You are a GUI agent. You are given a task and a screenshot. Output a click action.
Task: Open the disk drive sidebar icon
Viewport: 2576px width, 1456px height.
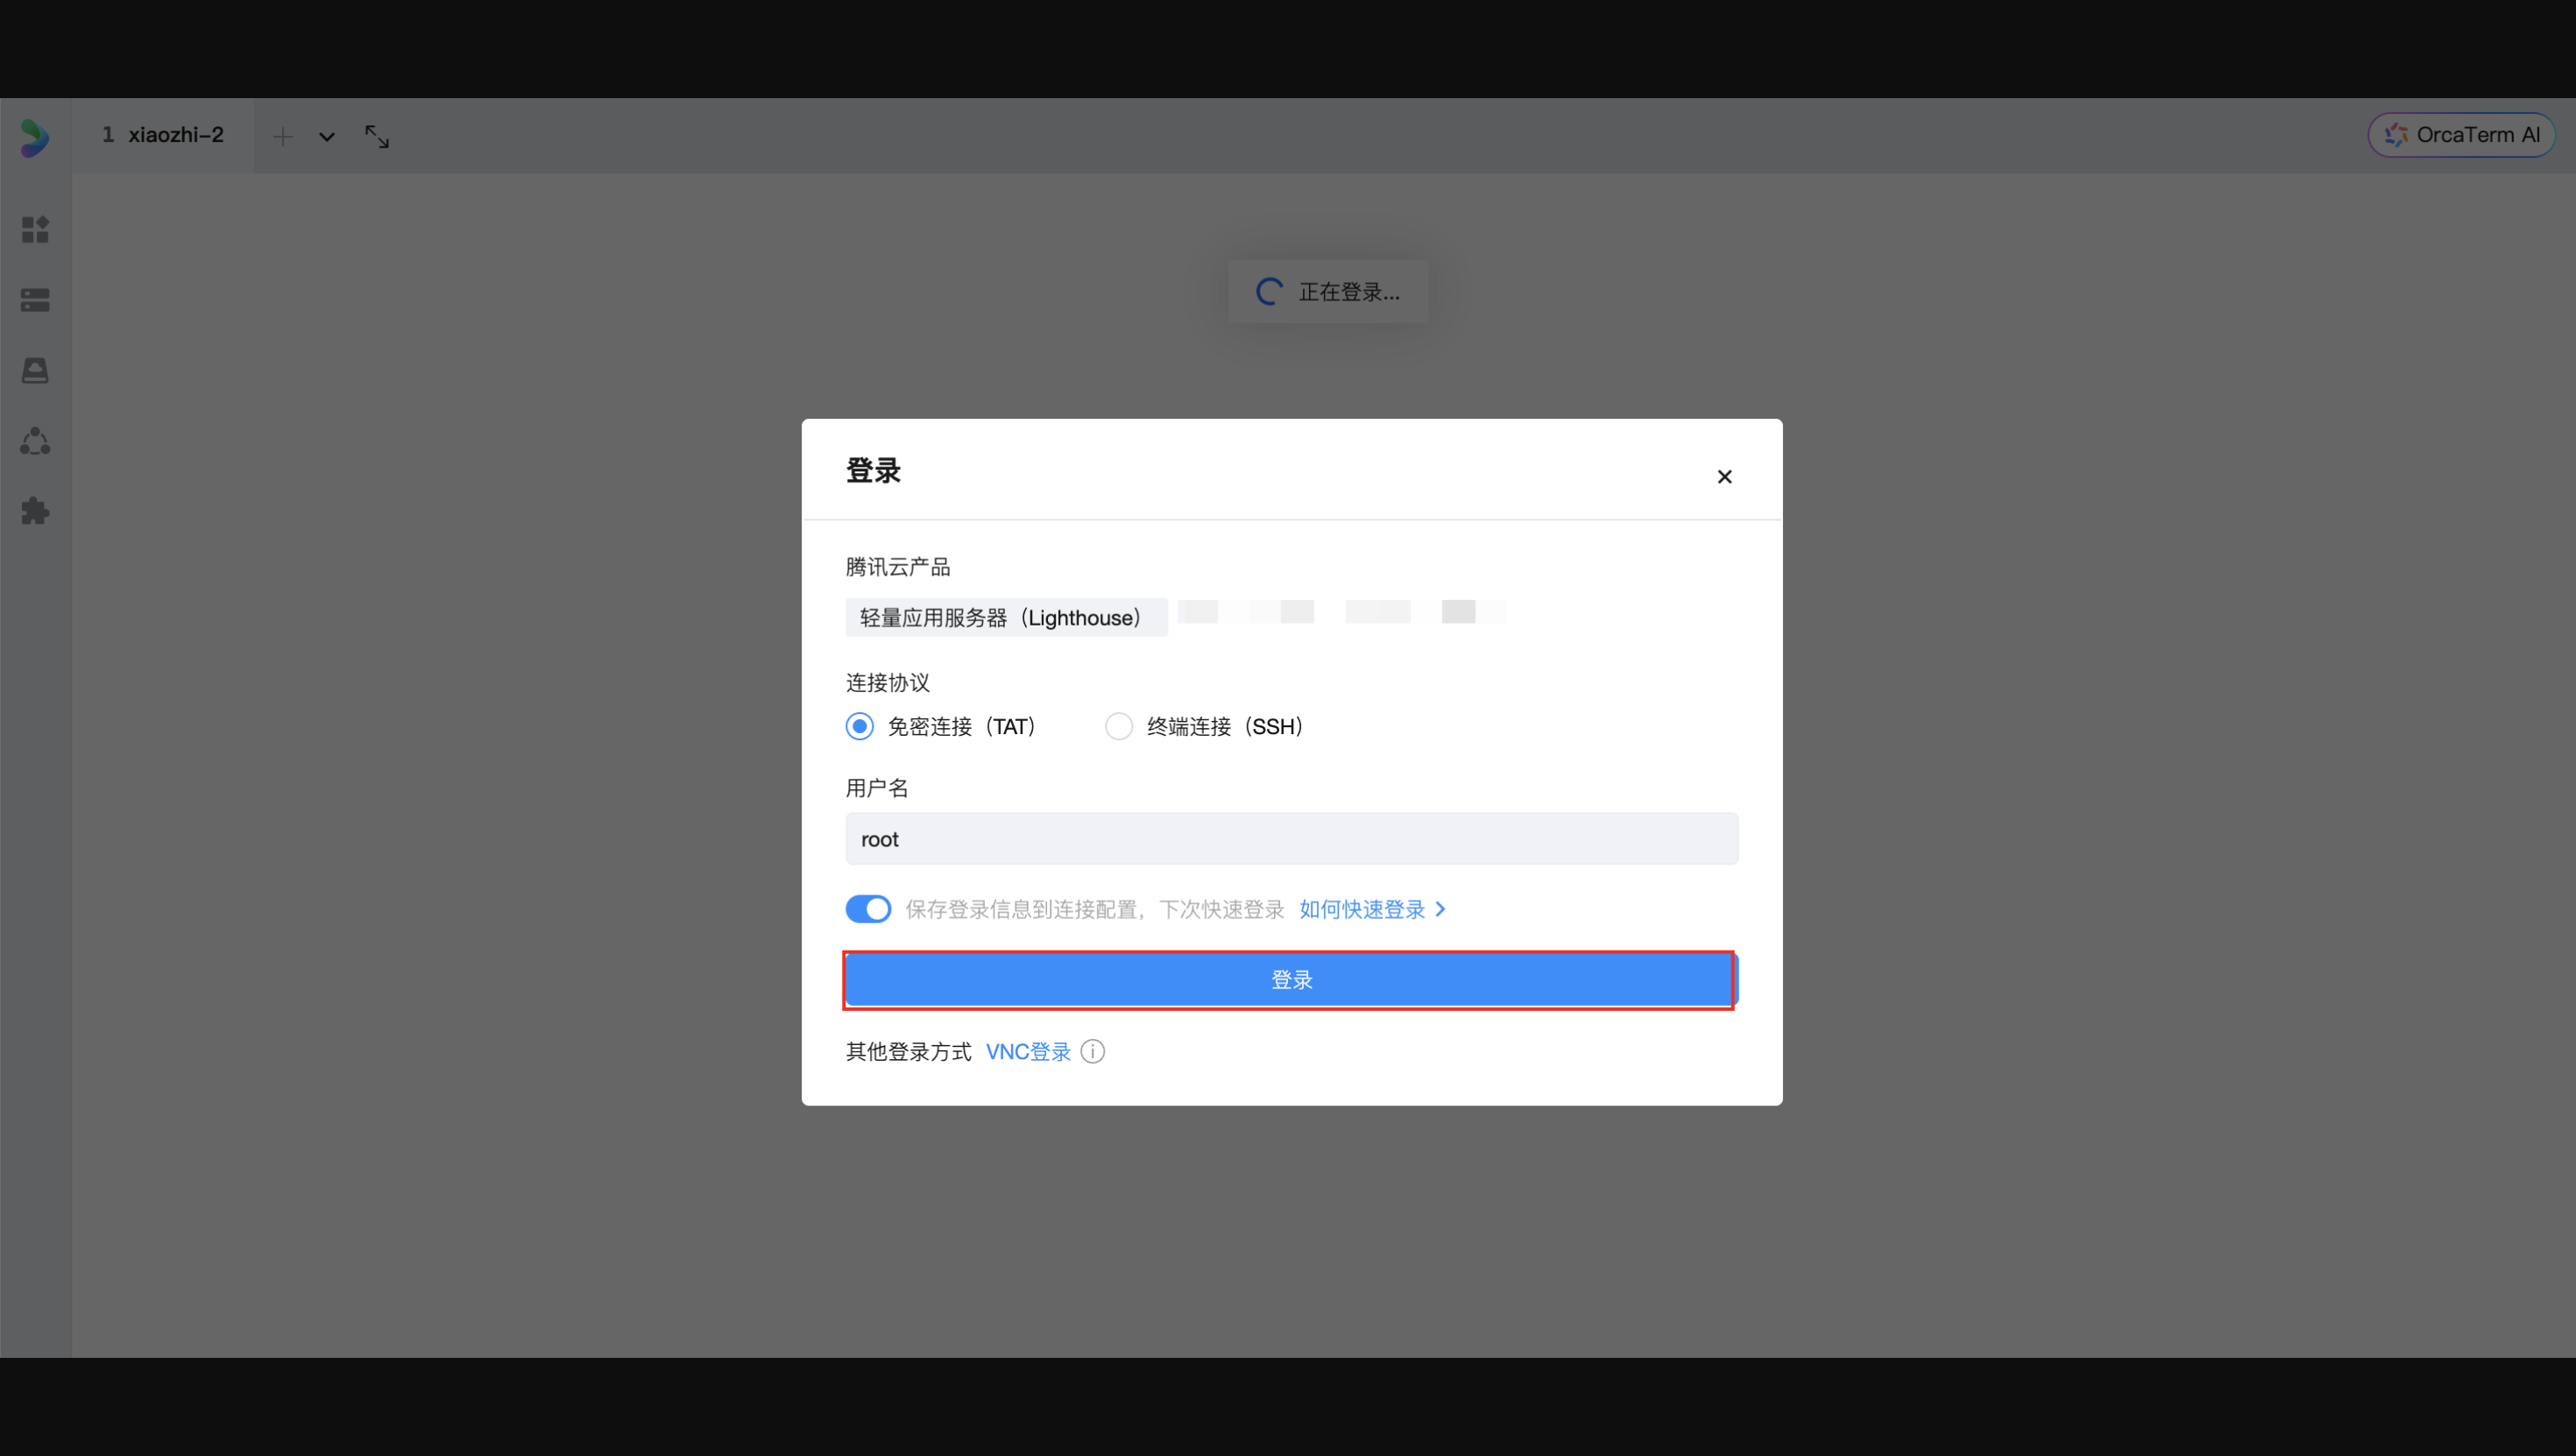tap(35, 371)
